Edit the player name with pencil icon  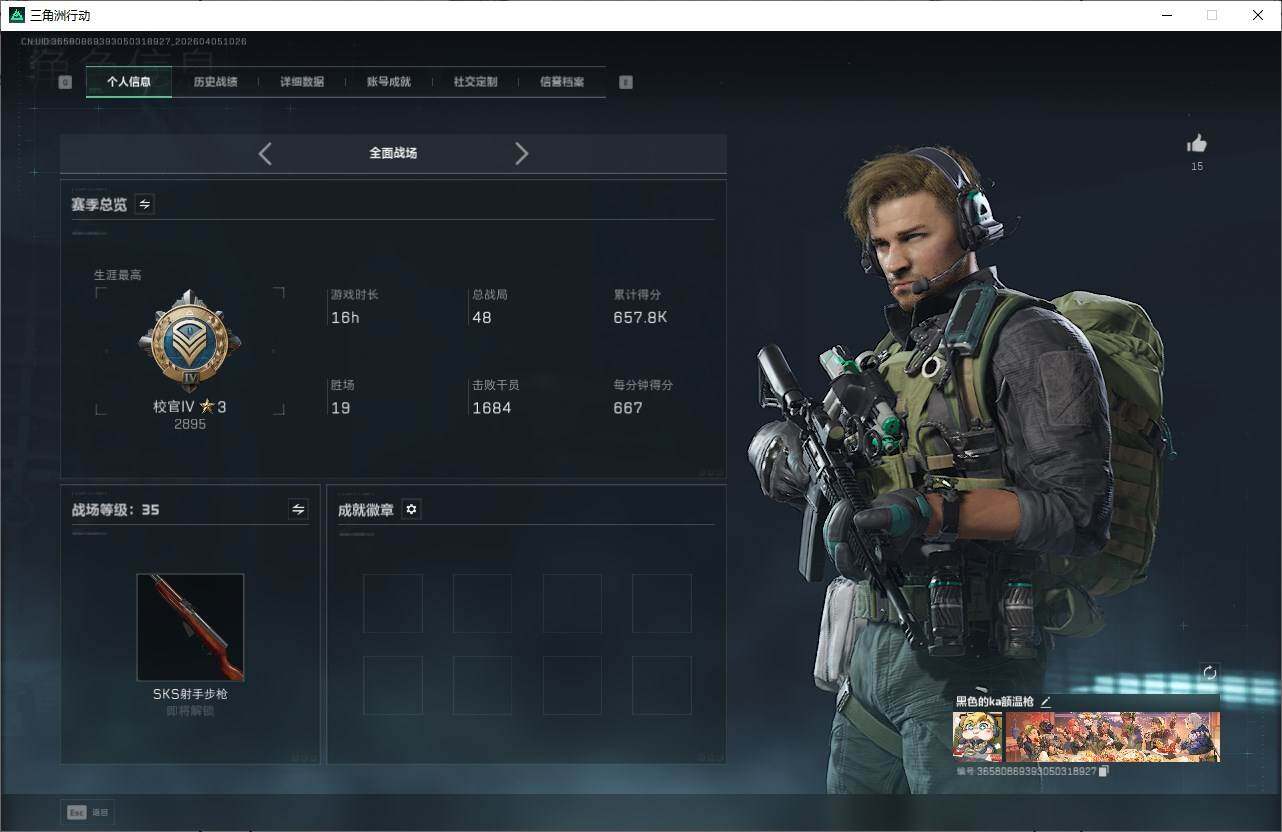pyautogui.click(x=1046, y=702)
